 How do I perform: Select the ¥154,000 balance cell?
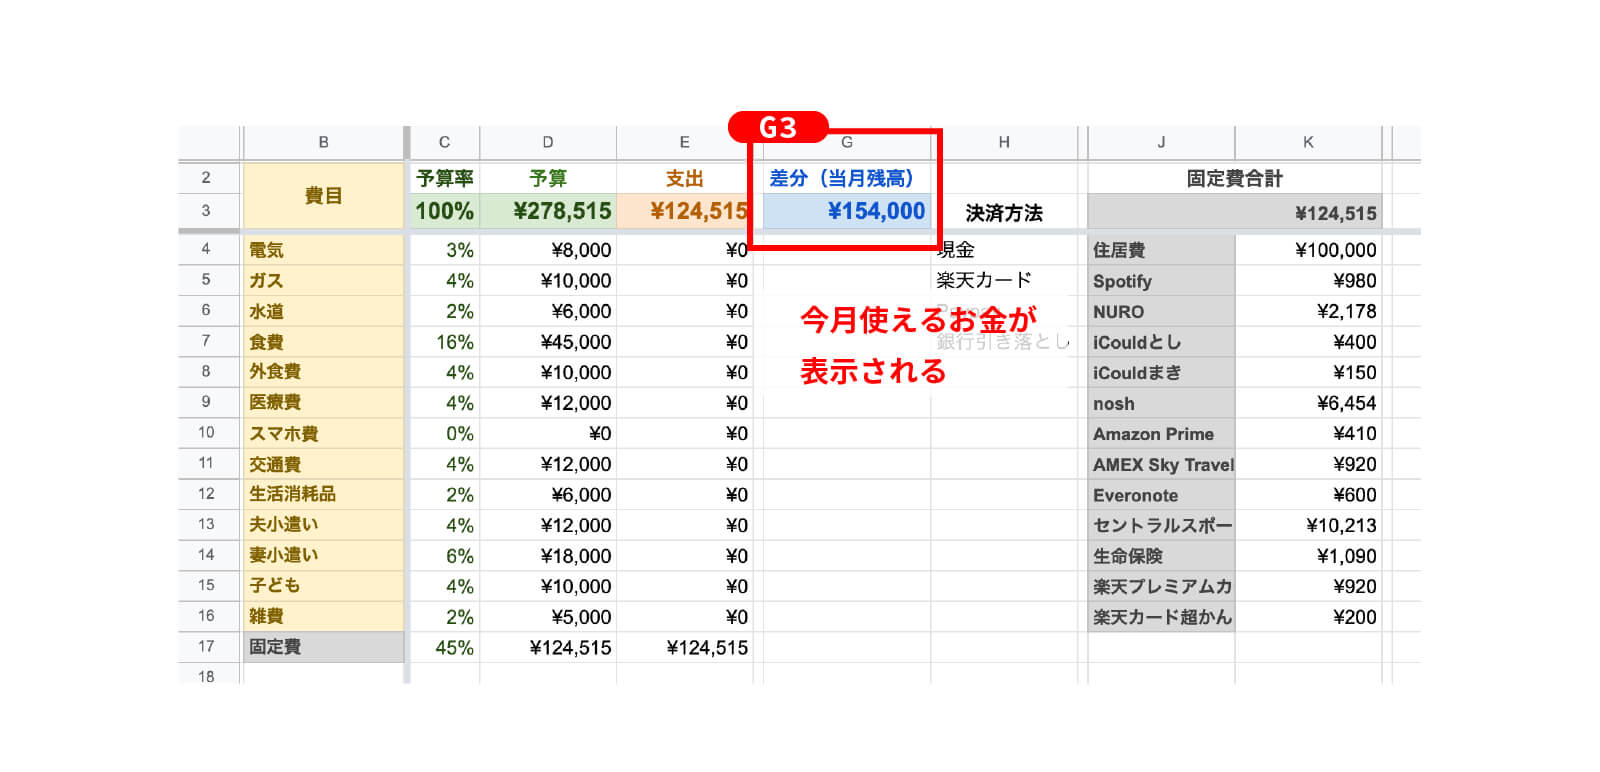tap(847, 211)
